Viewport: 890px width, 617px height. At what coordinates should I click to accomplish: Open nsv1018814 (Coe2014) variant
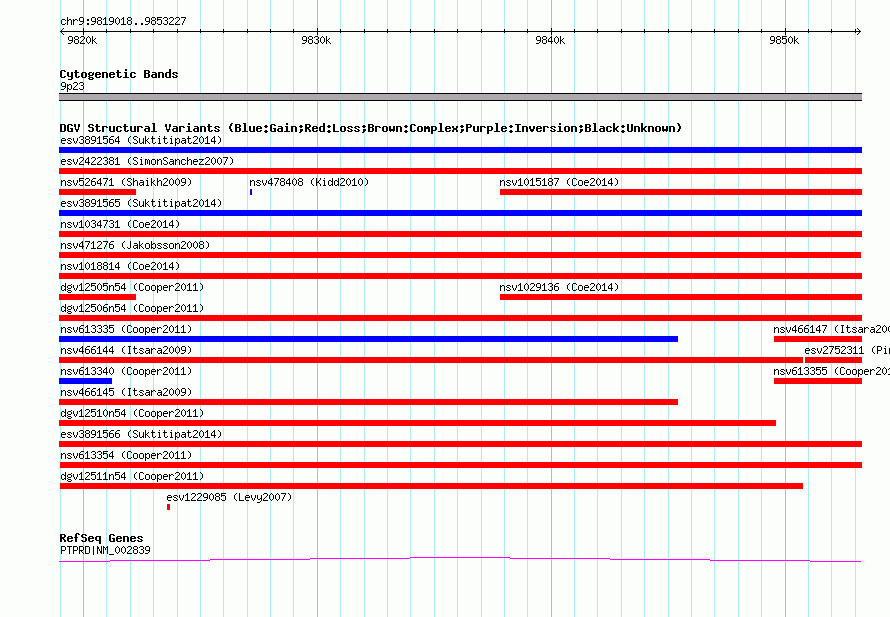pyautogui.click(x=120, y=266)
